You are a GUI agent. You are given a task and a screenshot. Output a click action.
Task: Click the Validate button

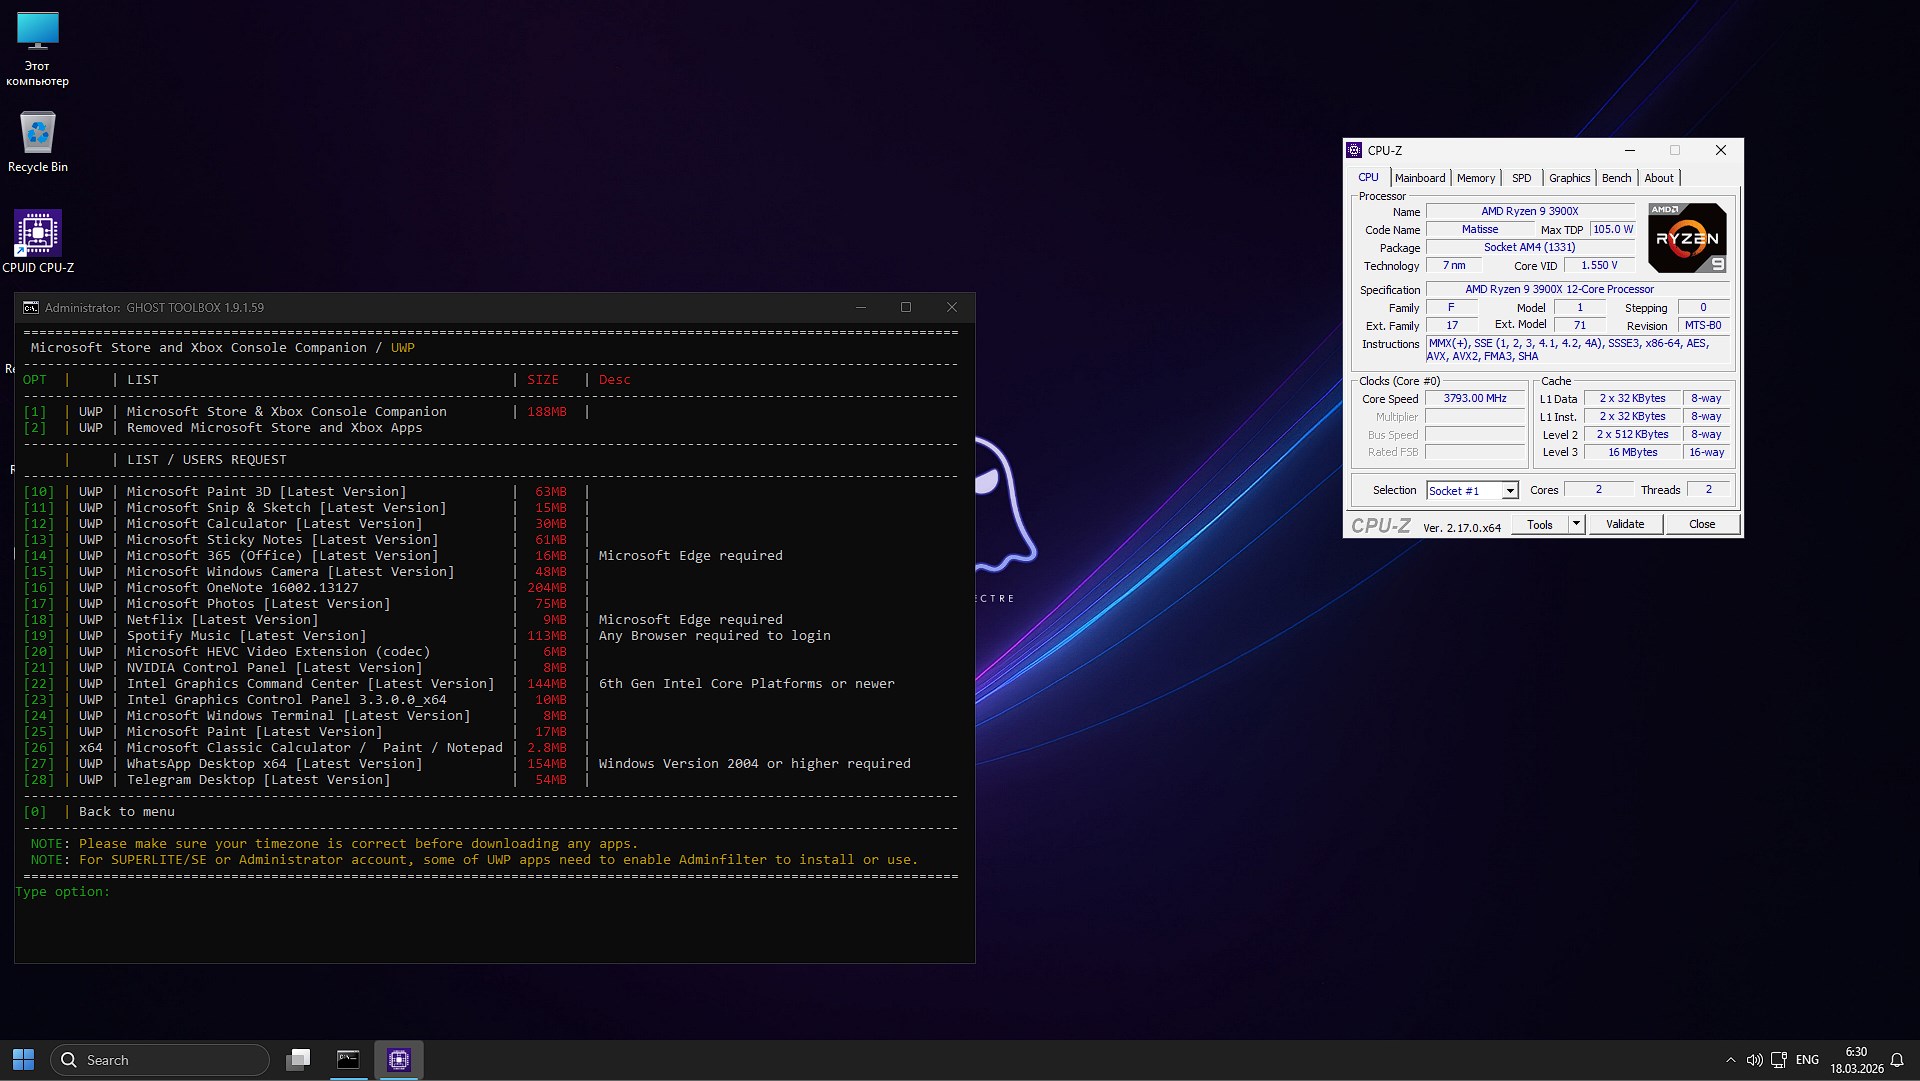click(1625, 523)
